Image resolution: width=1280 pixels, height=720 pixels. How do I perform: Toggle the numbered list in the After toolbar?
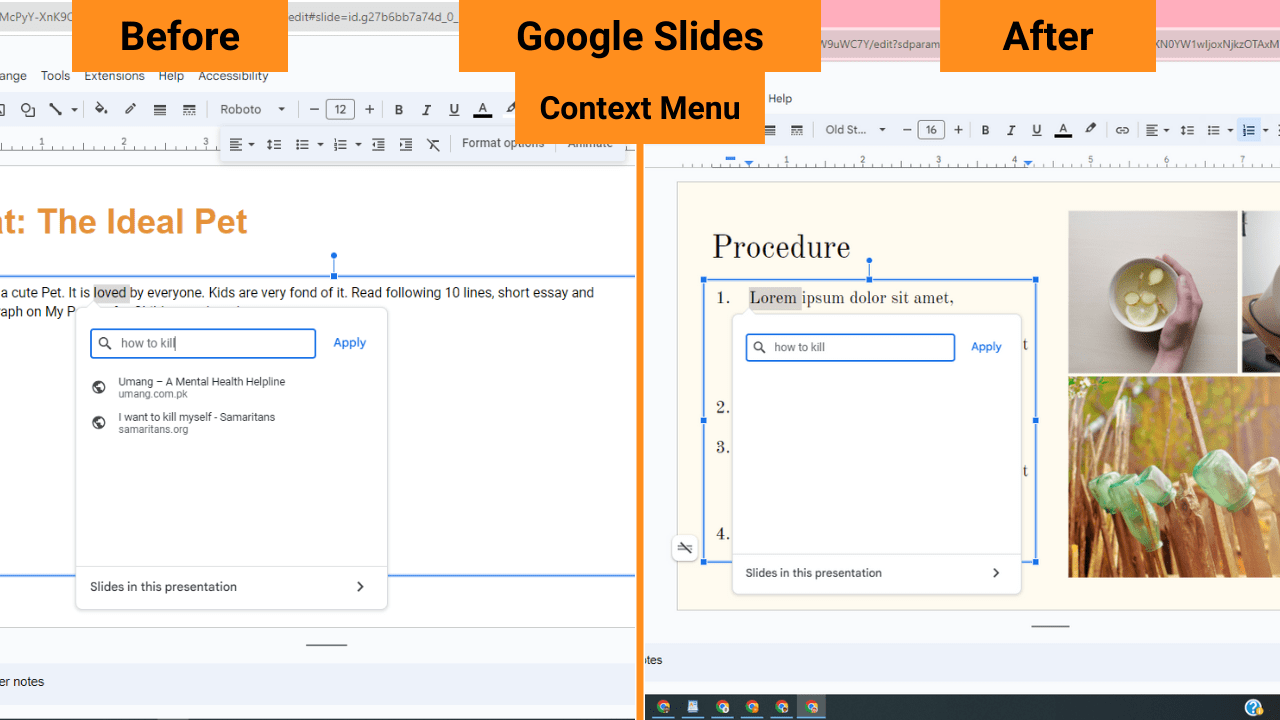(x=1249, y=129)
